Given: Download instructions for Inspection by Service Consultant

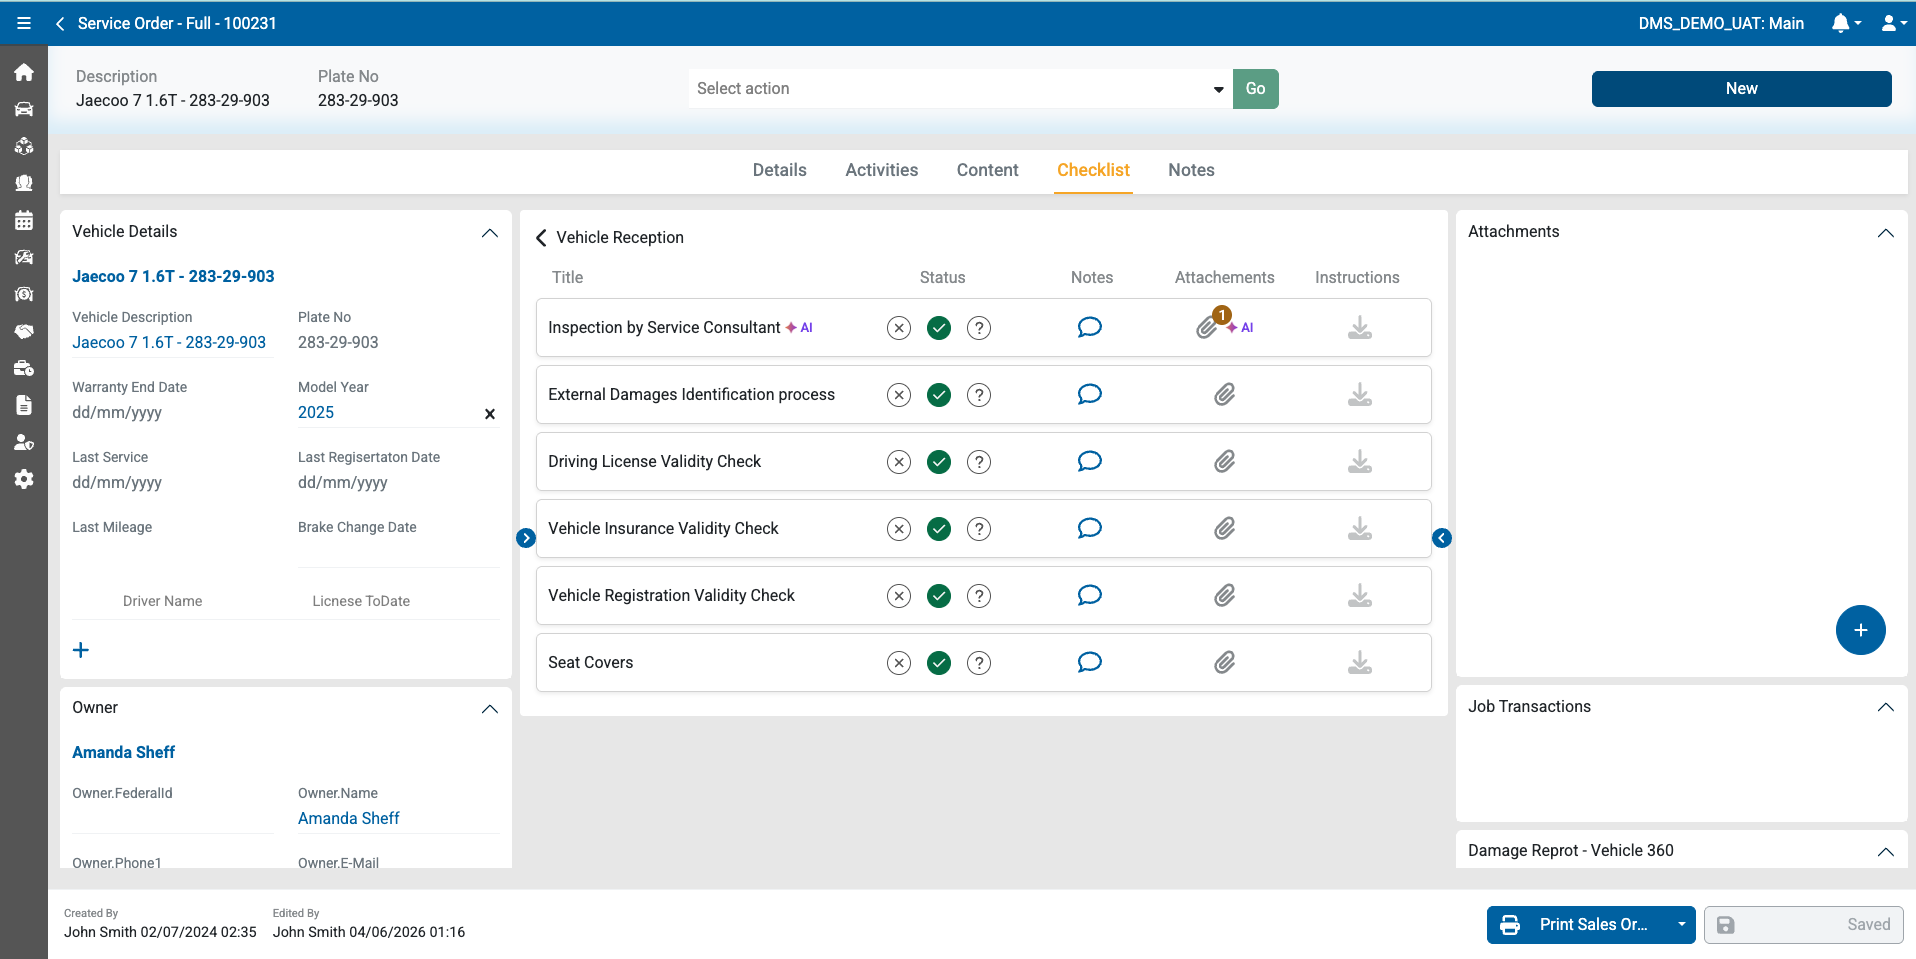Looking at the screenshot, I should 1359,328.
